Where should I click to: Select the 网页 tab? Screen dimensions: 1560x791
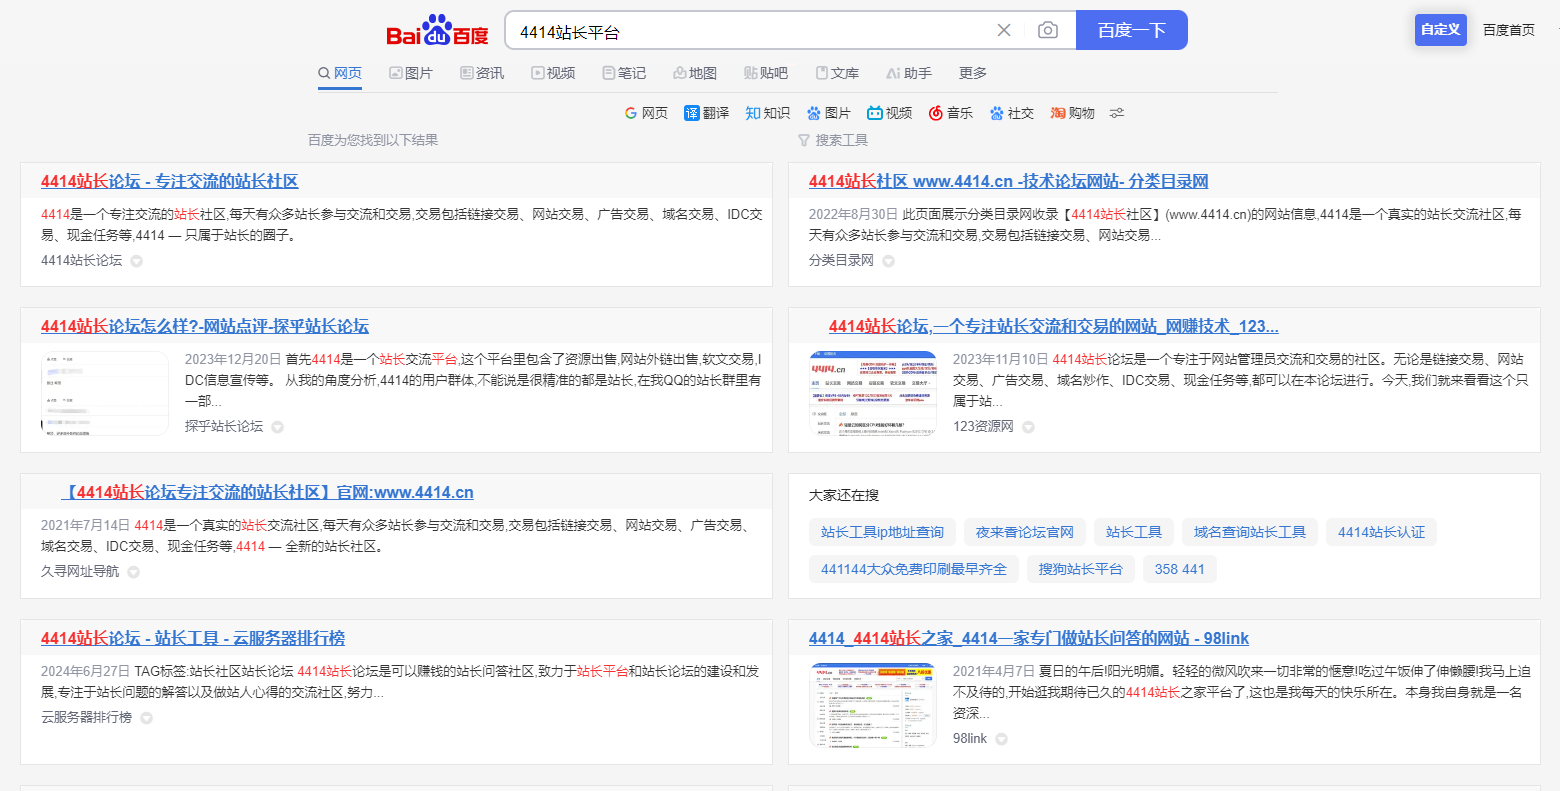(340, 73)
